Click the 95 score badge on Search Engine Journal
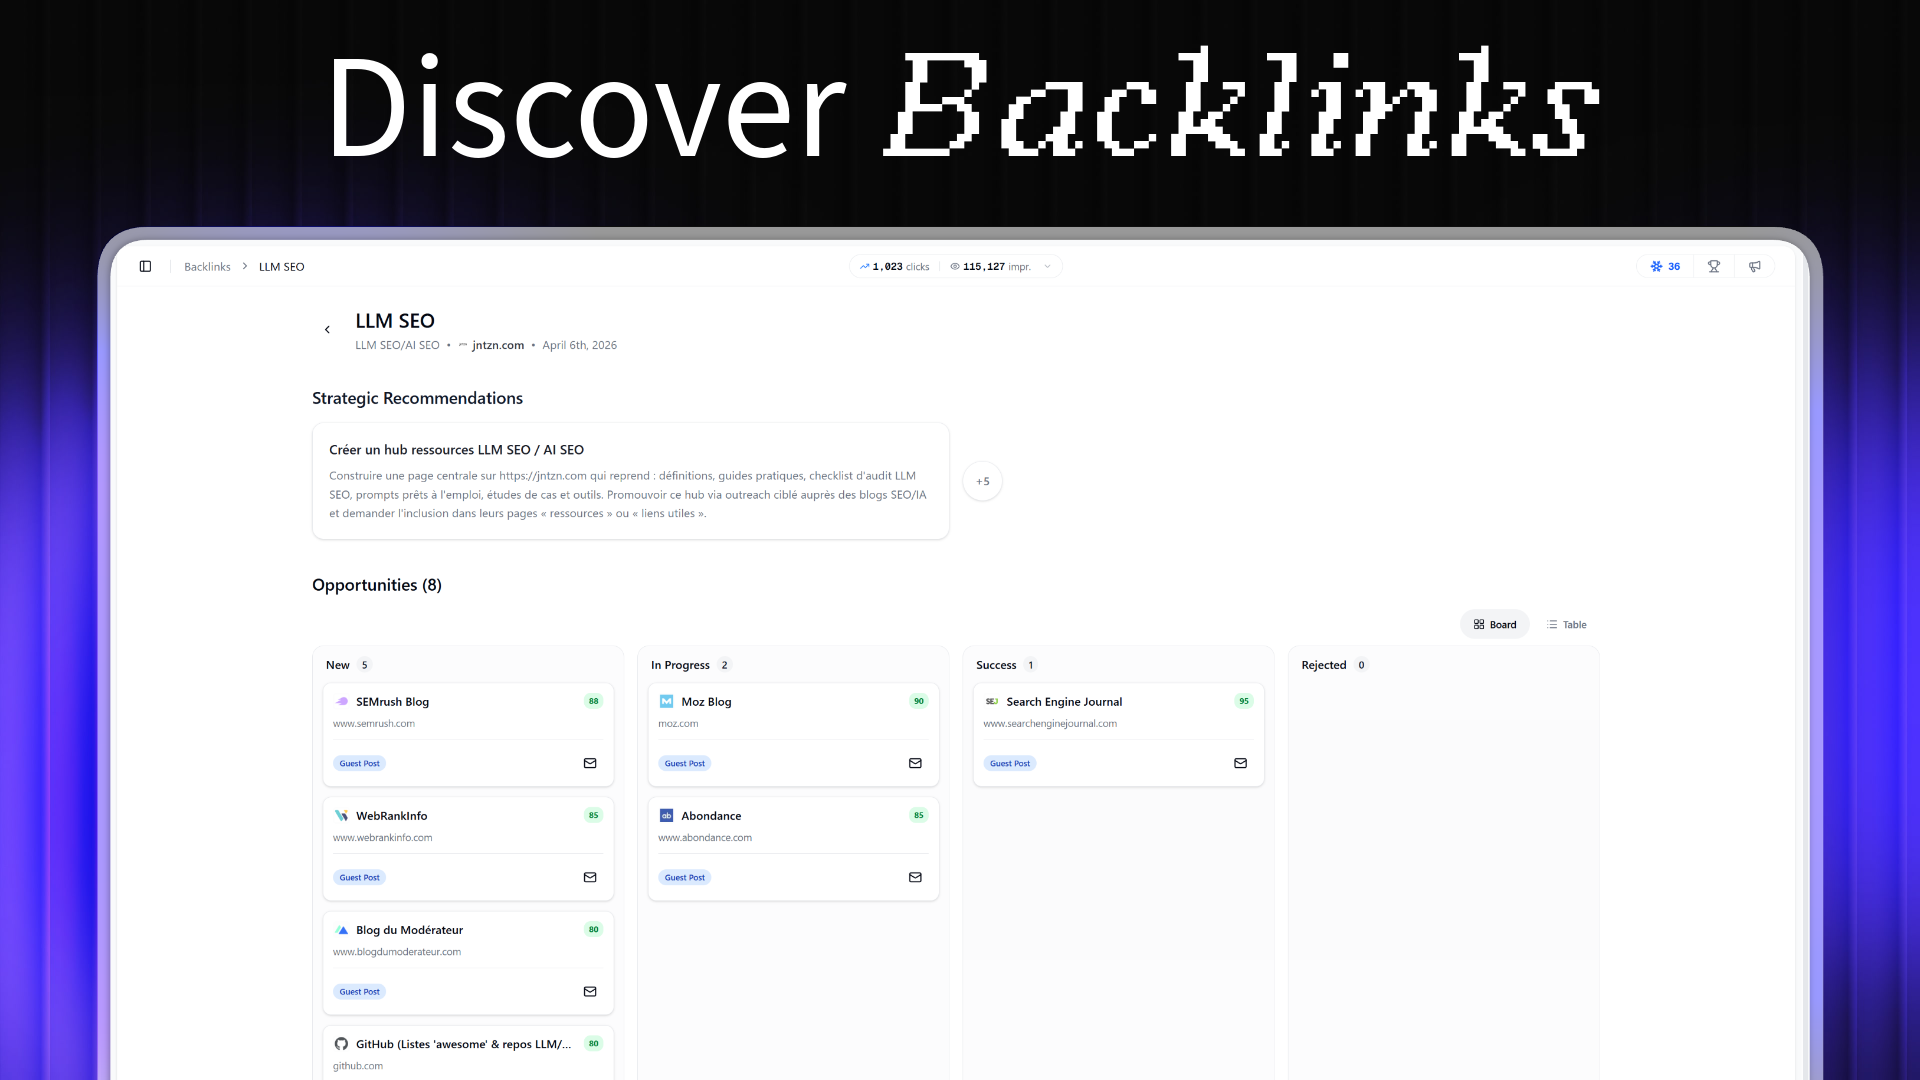1920x1080 pixels. point(1244,701)
